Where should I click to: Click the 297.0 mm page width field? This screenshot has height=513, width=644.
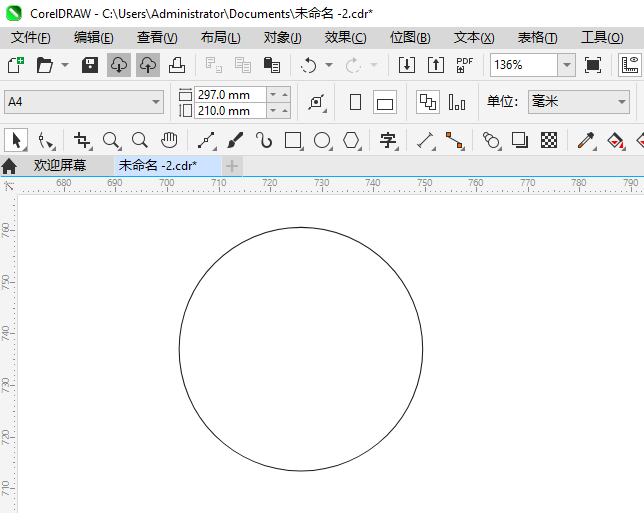pos(230,95)
